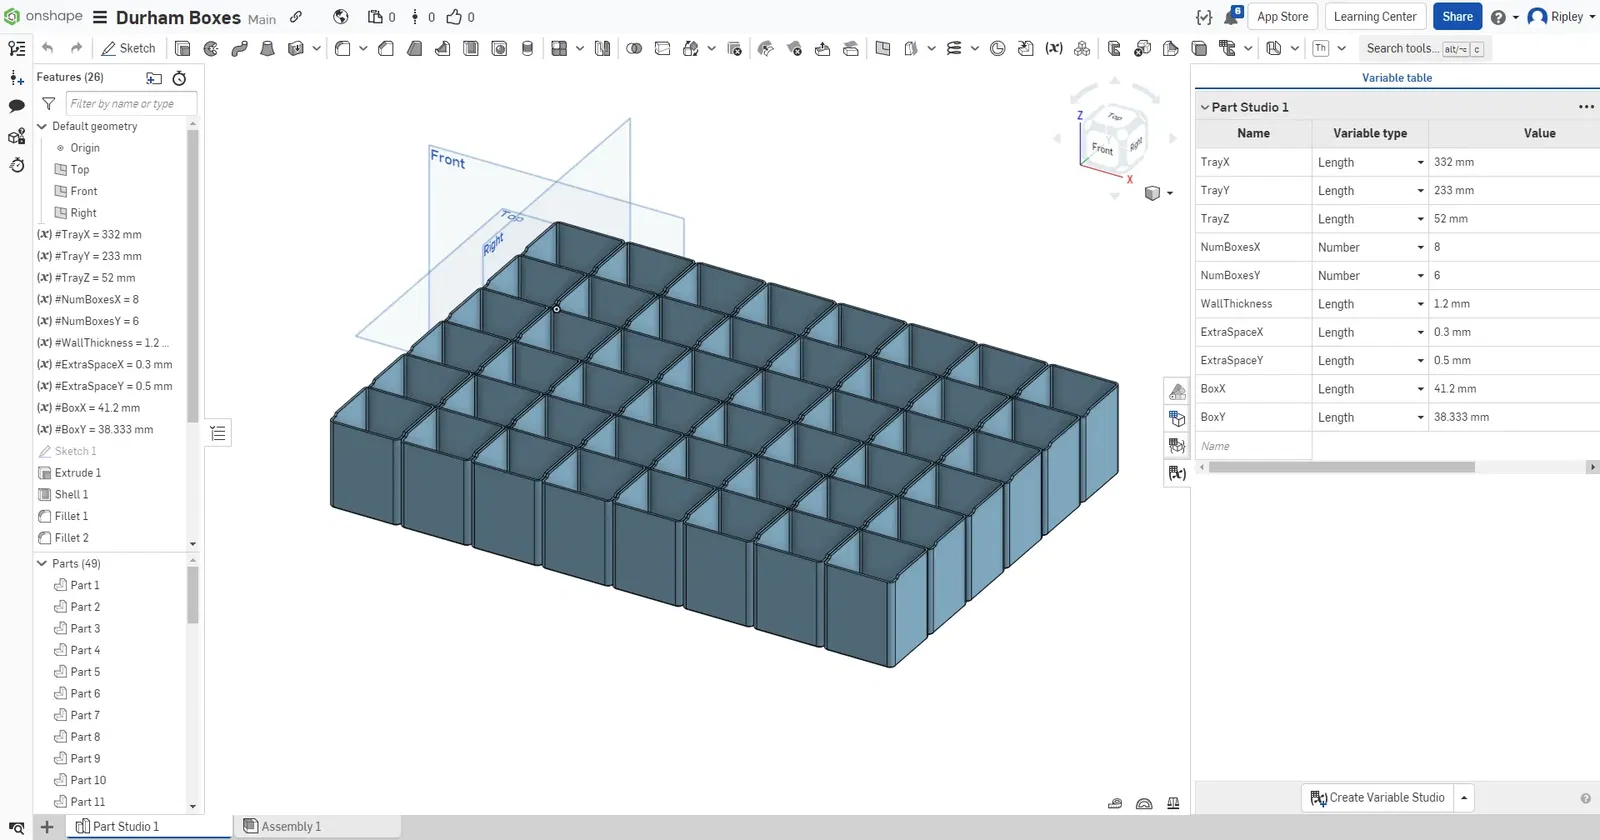Click the onshape logo

[44, 16]
